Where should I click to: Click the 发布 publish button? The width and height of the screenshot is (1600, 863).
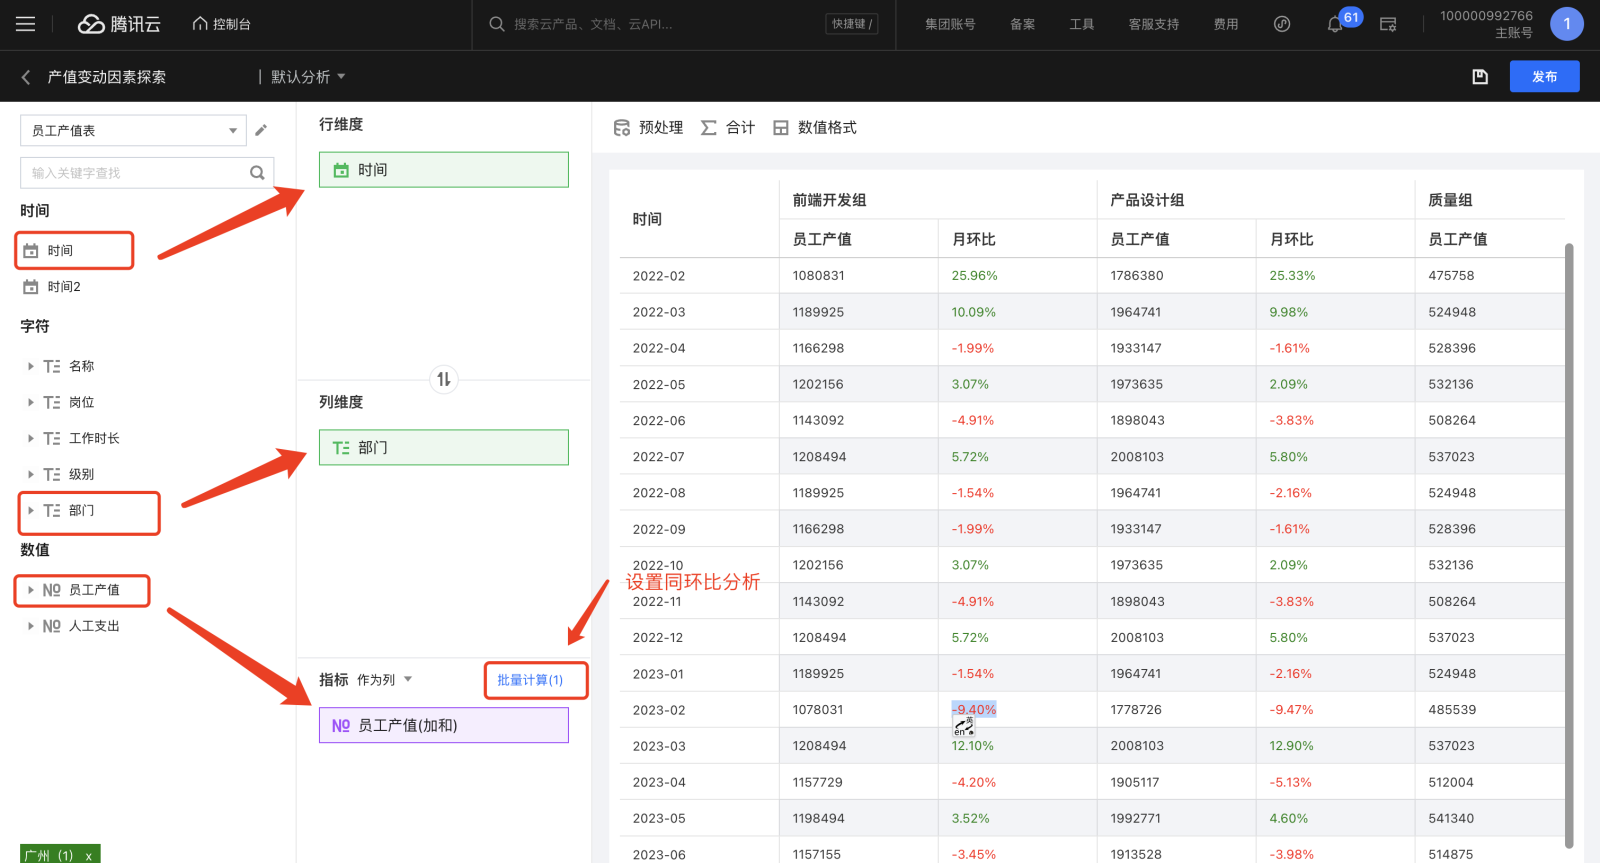click(1545, 77)
